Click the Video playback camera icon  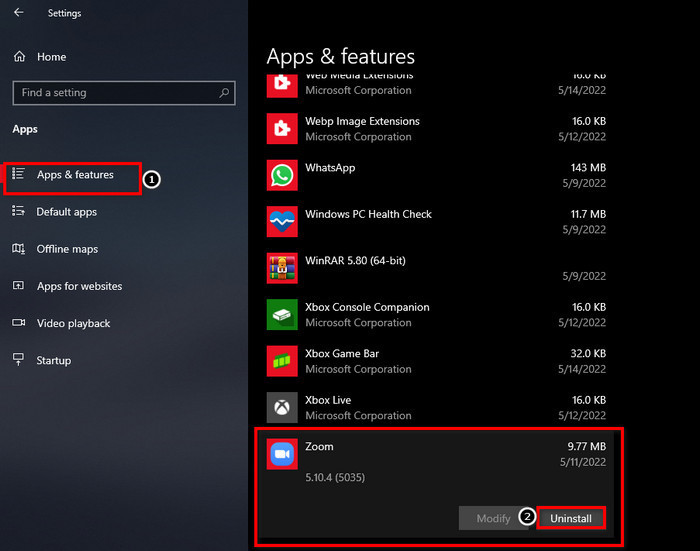(18, 322)
